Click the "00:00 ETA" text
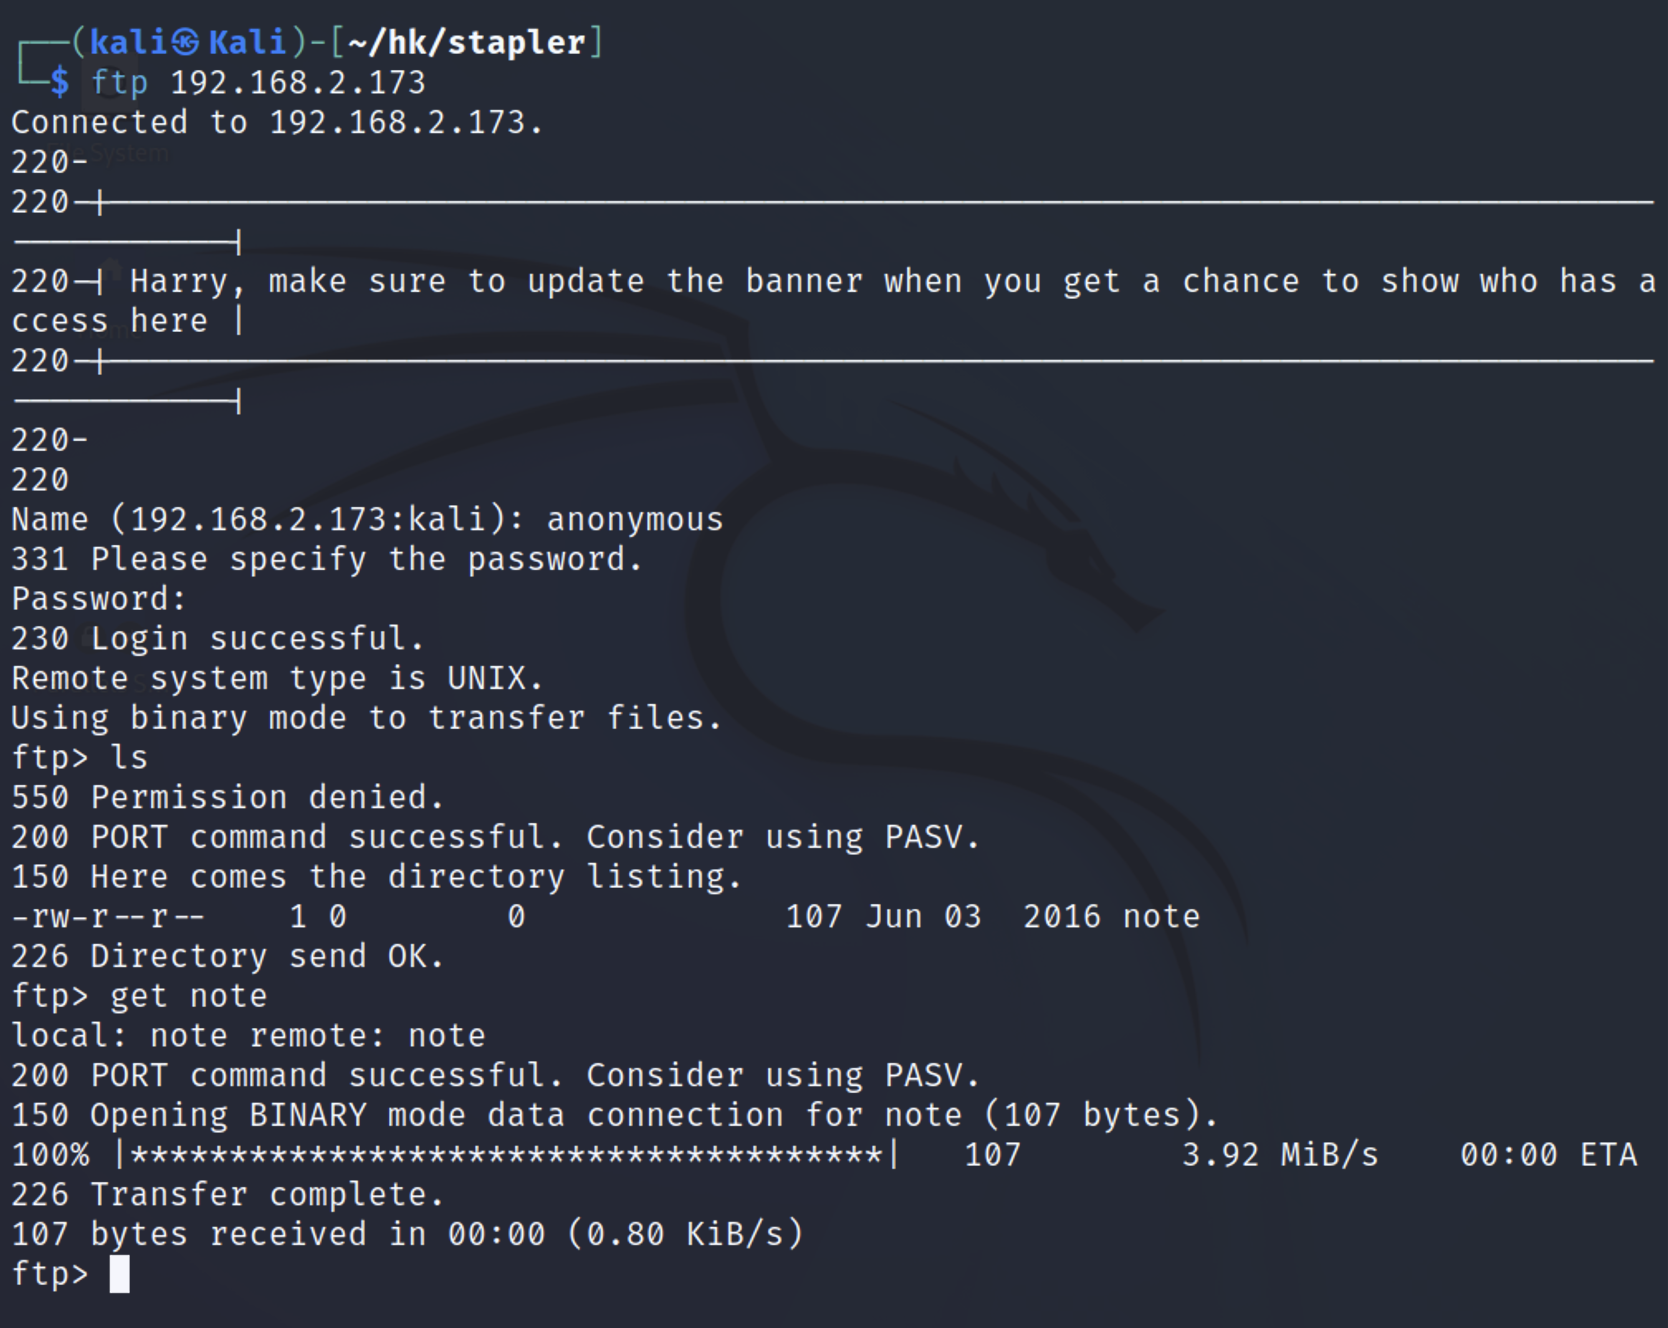Viewport: 1668px width, 1328px height. coord(1548,1155)
